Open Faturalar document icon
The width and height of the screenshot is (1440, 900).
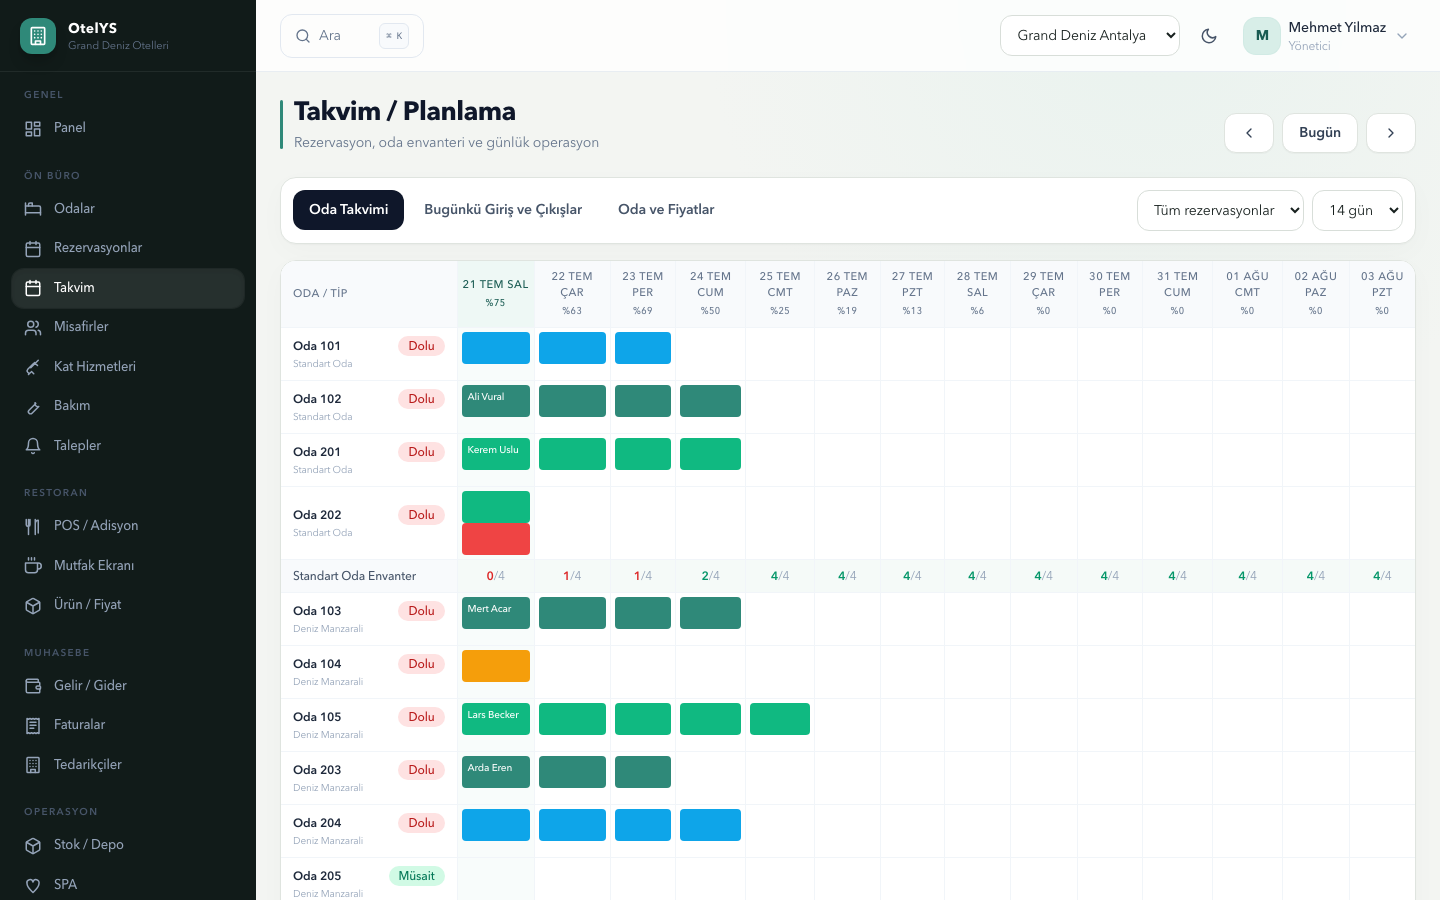(x=33, y=725)
